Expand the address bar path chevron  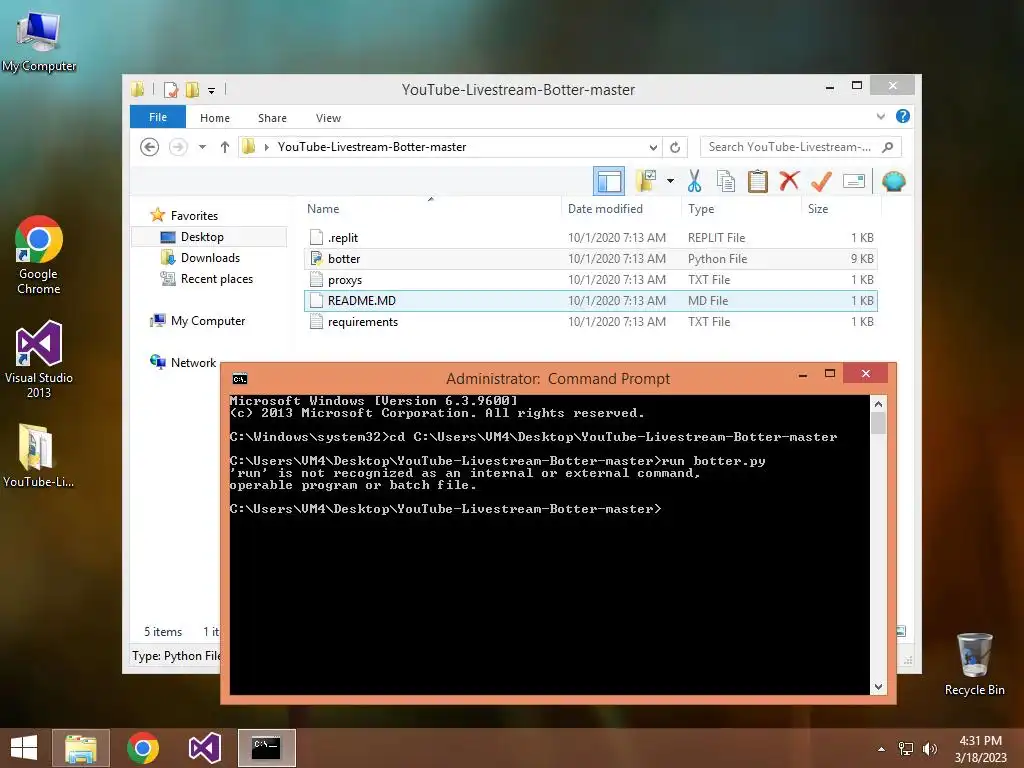pos(266,147)
